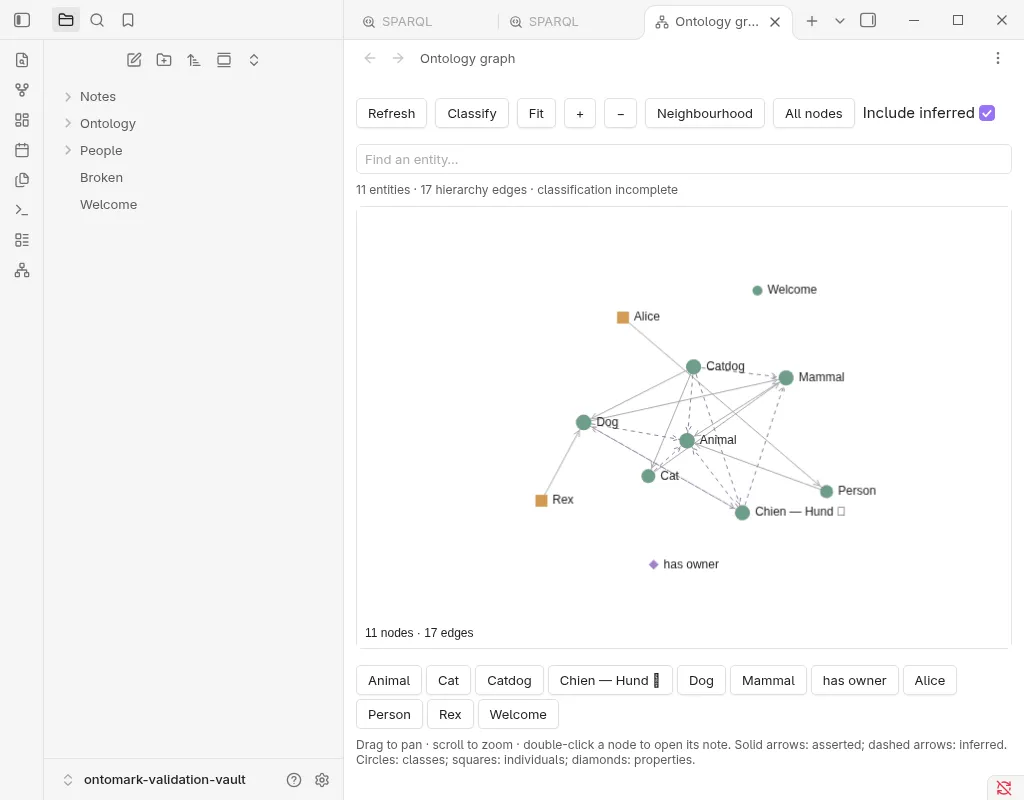Screen dimensions: 1024x800
Task: Open the bookmarks panel icon
Action: 128,20
